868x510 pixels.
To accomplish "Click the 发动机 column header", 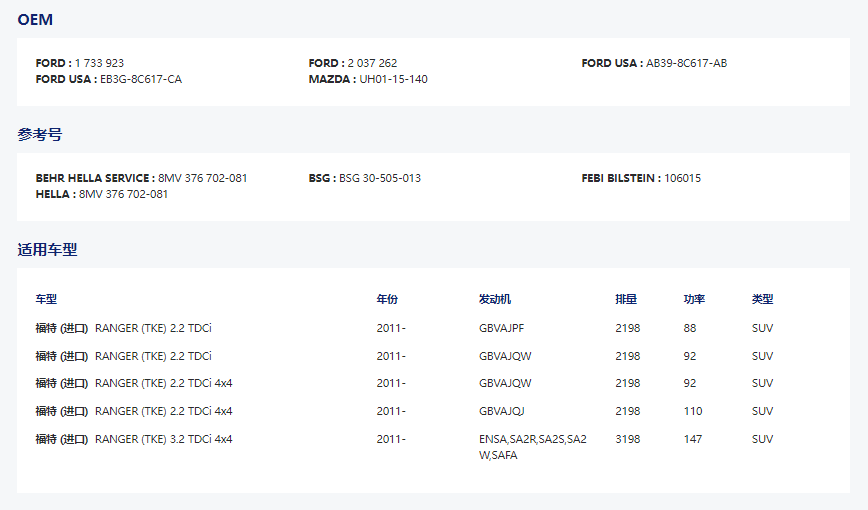I will [x=495, y=299].
